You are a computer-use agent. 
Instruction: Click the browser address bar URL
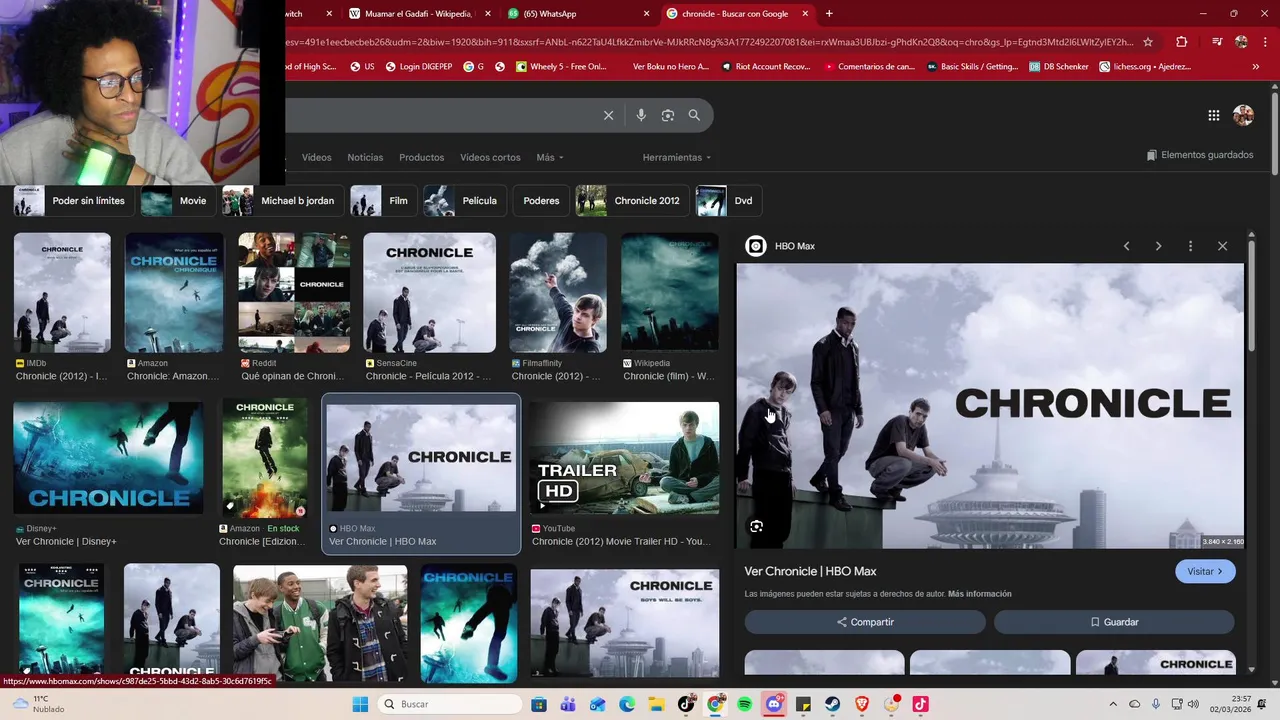point(710,42)
